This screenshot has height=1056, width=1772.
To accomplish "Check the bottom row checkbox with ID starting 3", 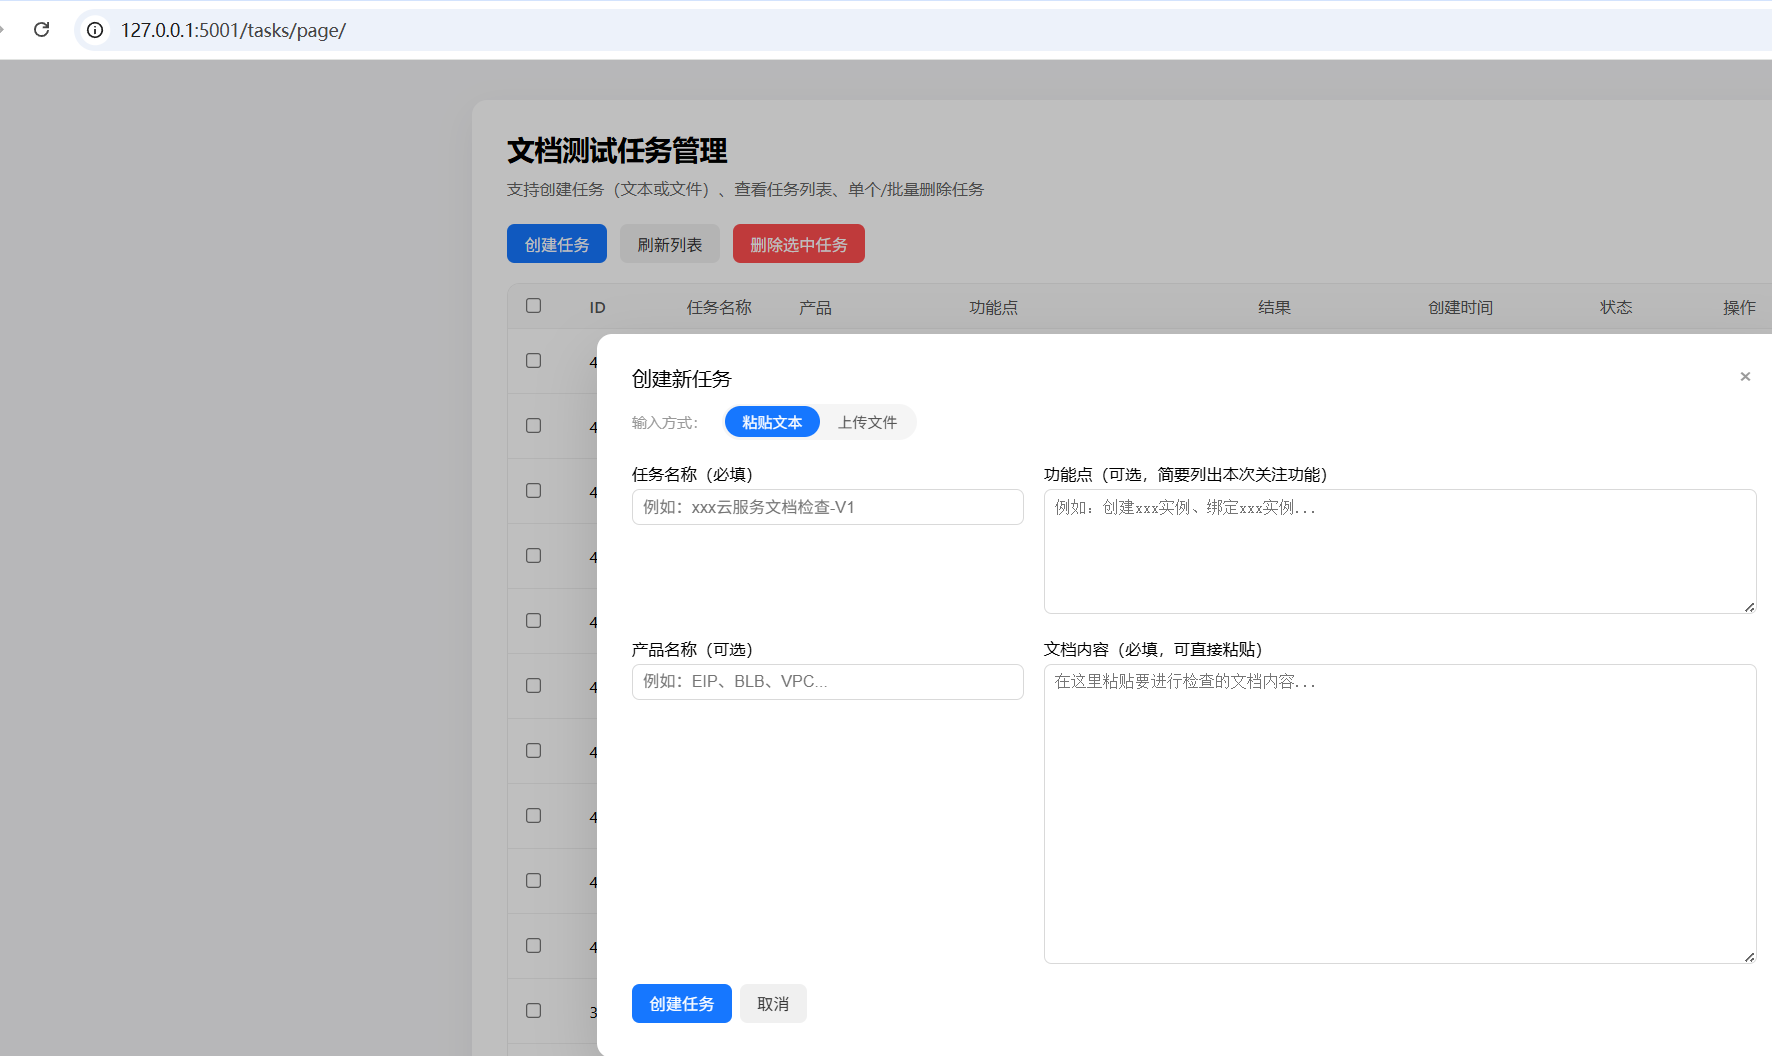I will tap(534, 1010).
